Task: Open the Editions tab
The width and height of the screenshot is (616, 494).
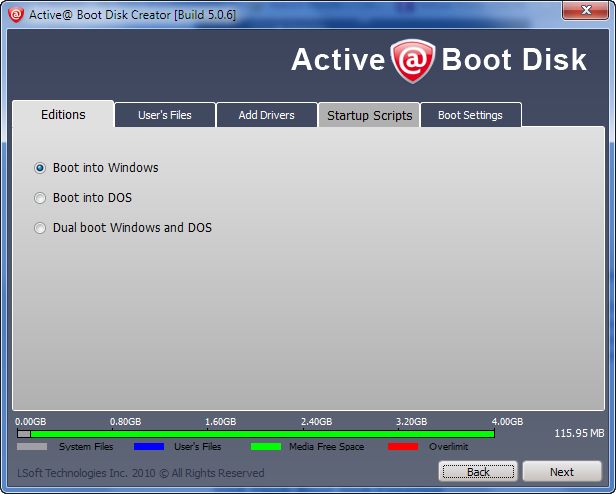Action: coord(63,114)
